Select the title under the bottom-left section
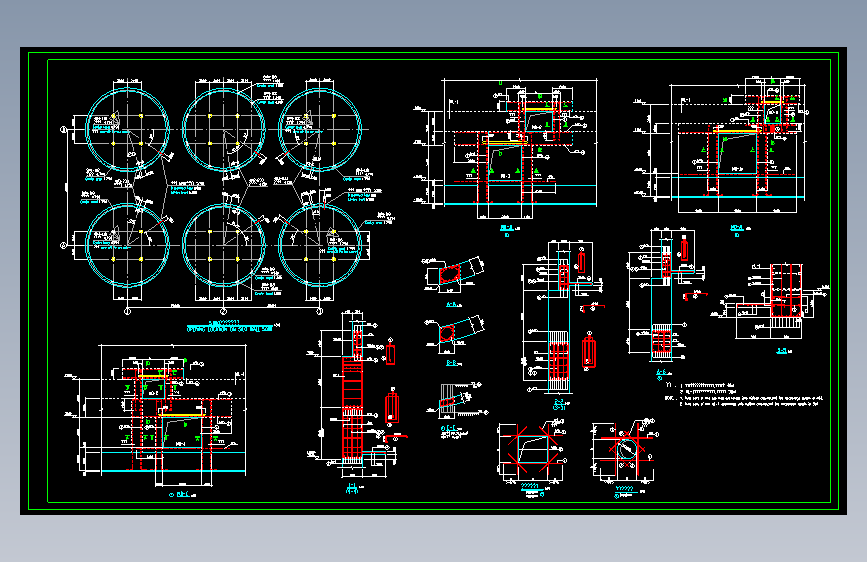 (182, 495)
